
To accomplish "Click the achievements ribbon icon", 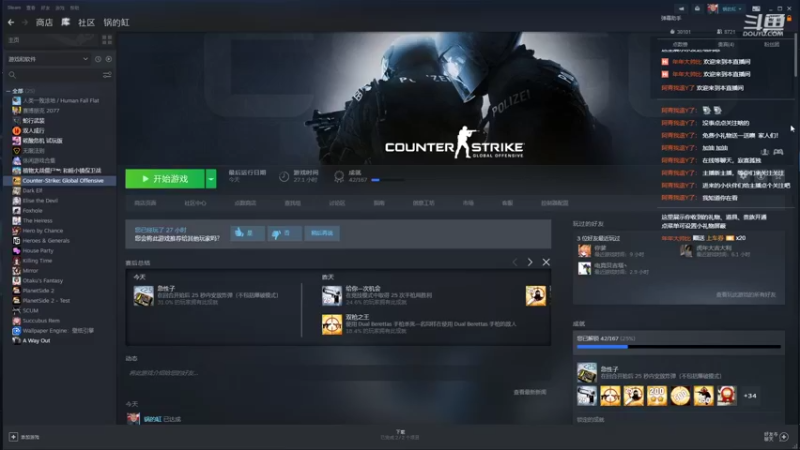I will [x=339, y=177].
